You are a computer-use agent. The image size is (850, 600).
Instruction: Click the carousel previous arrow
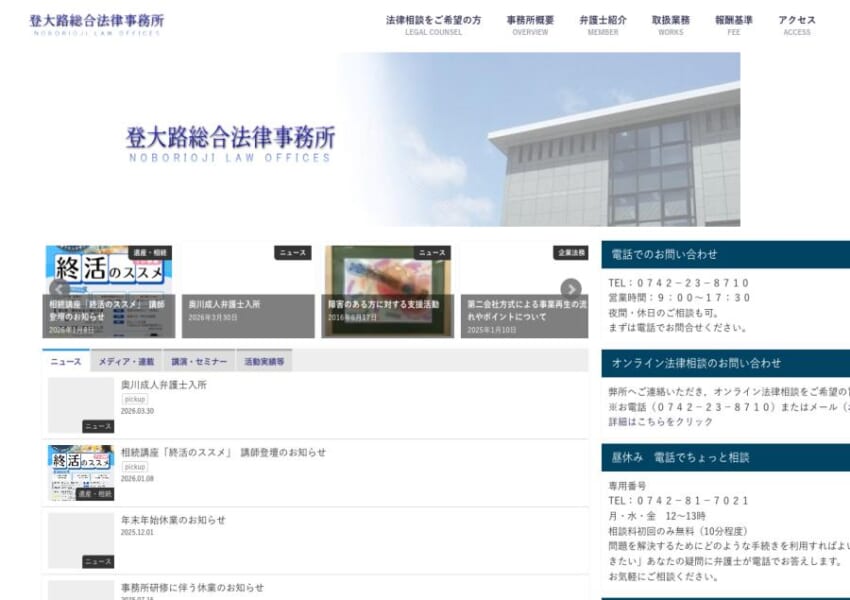(59, 289)
